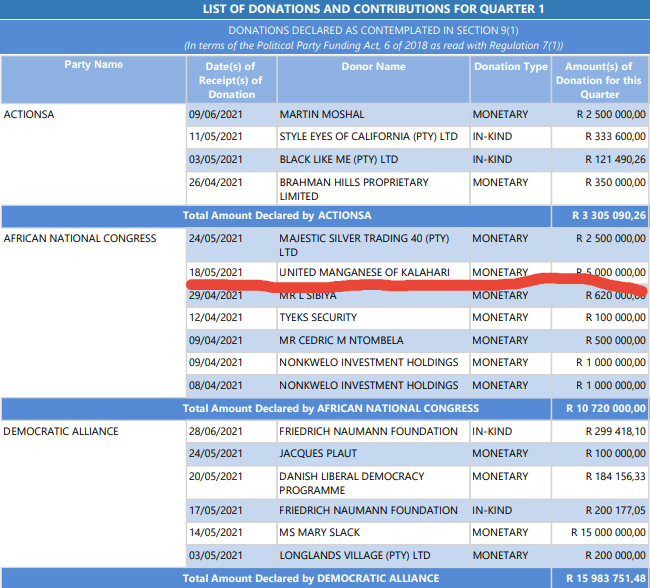Select donor MARTIN MOSHAL

click(x=322, y=114)
